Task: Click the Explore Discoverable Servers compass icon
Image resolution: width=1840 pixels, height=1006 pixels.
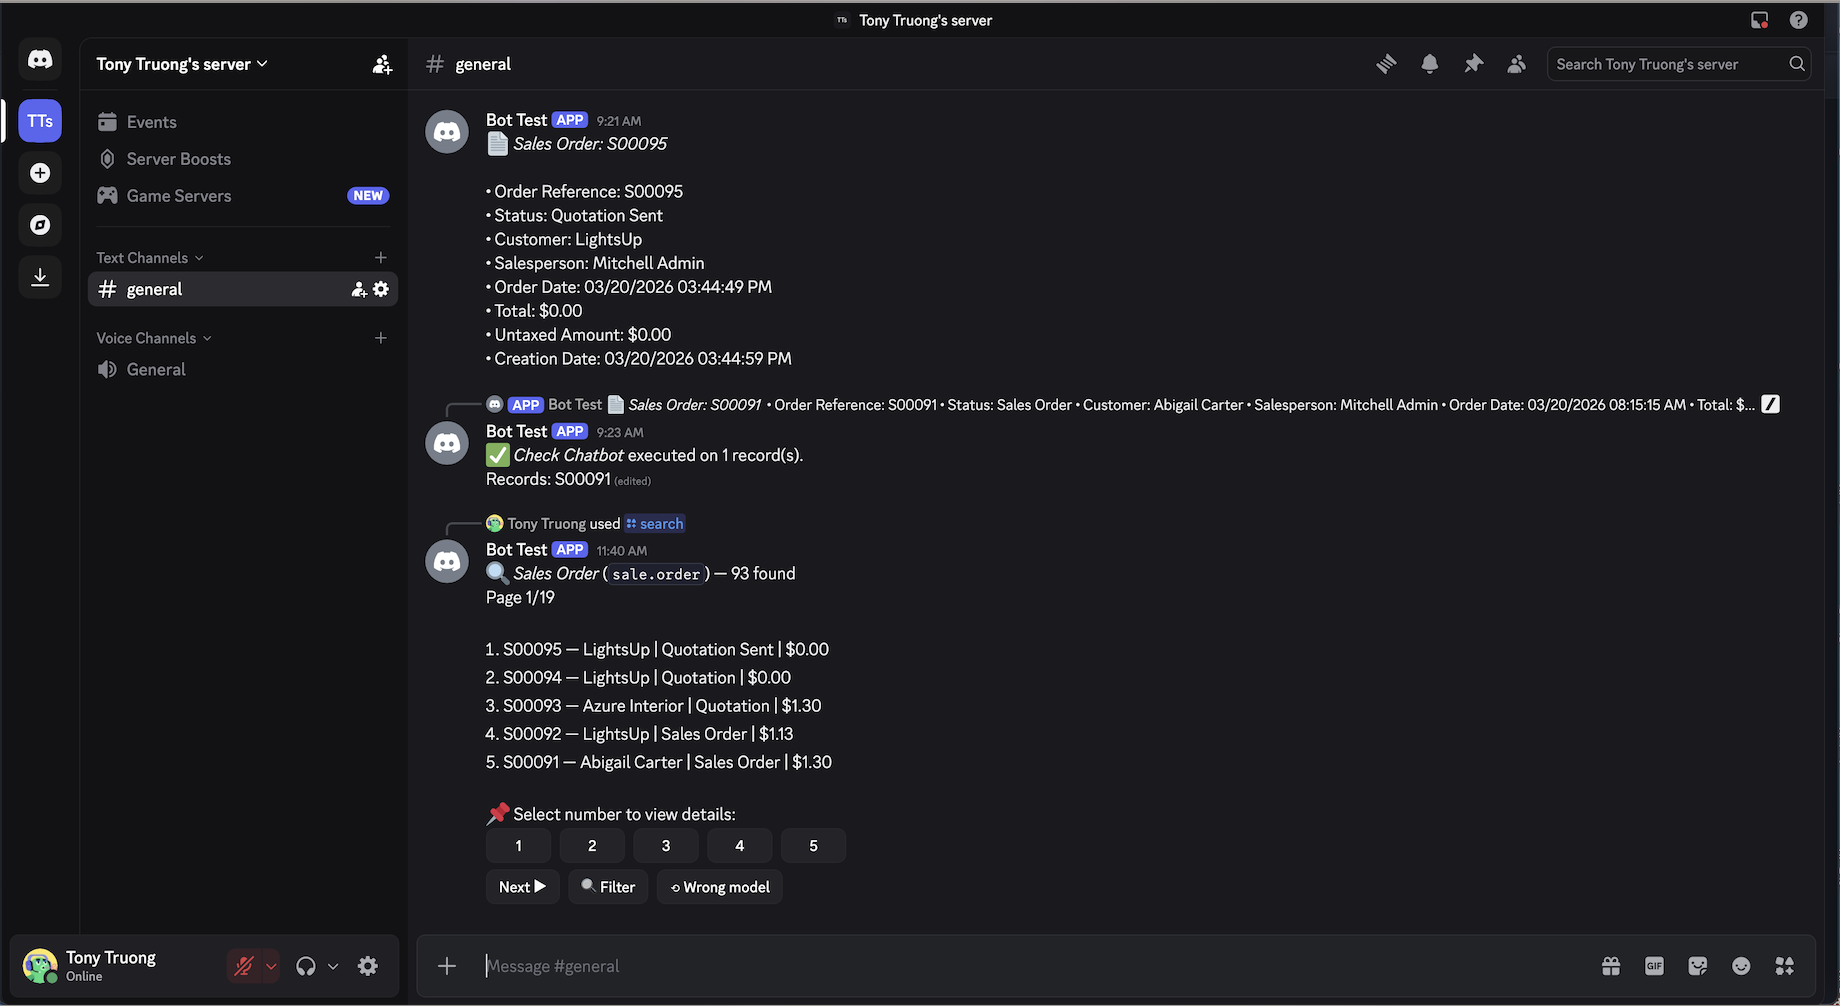Action: [x=40, y=225]
